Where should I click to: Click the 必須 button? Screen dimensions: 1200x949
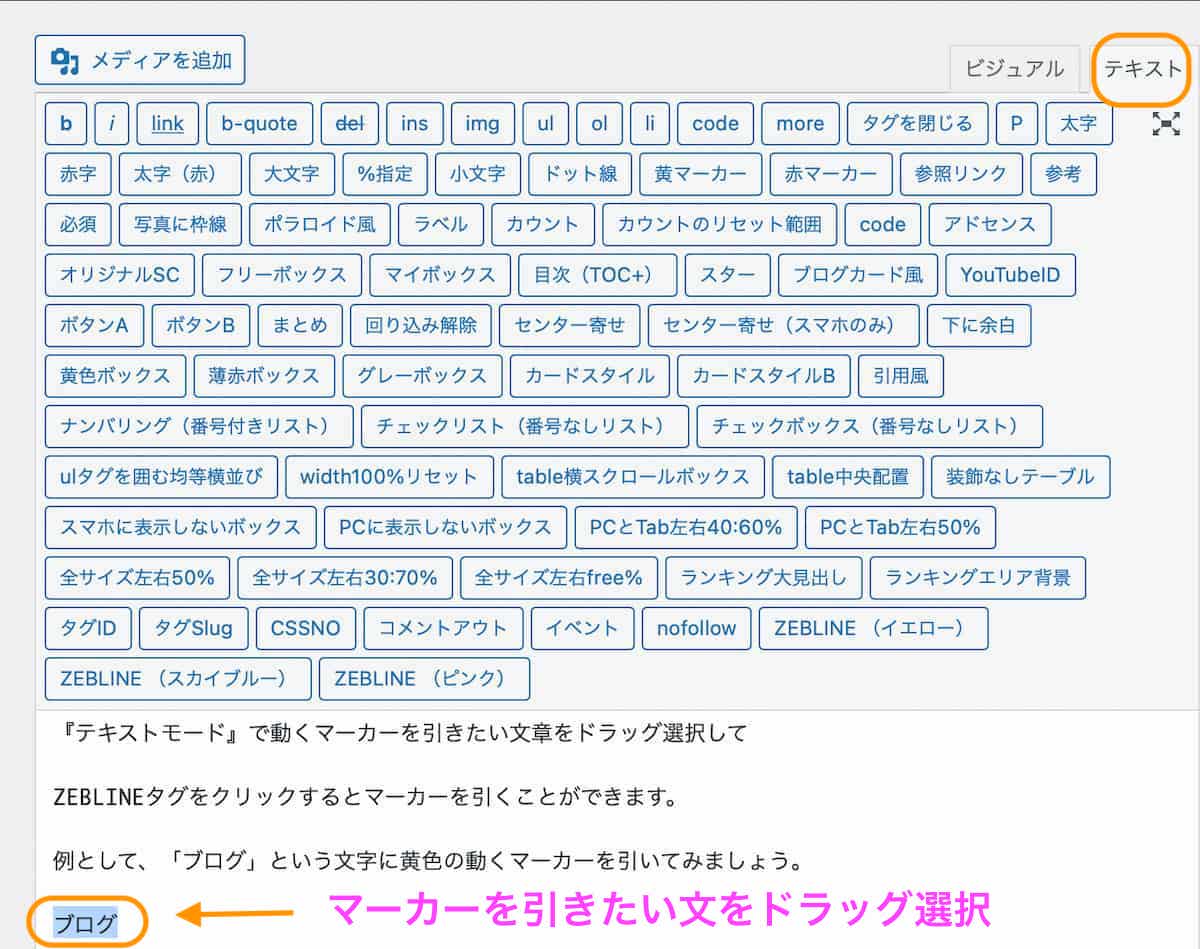click(x=78, y=224)
